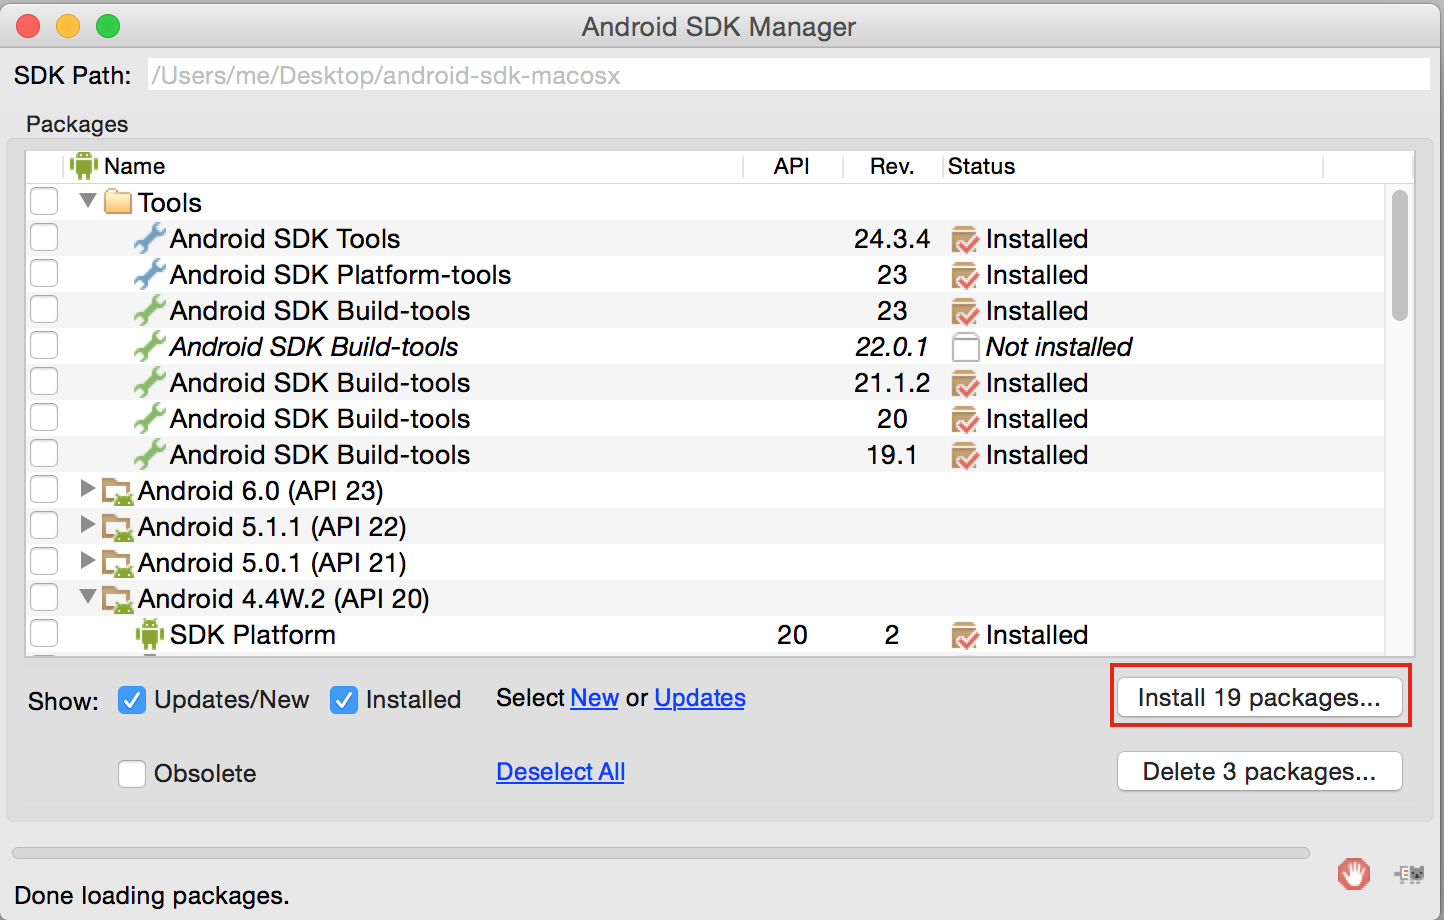The width and height of the screenshot is (1444, 920).
Task: Open the log window icon at bottom right
Action: pyautogui.click(x=1409, y=874)
